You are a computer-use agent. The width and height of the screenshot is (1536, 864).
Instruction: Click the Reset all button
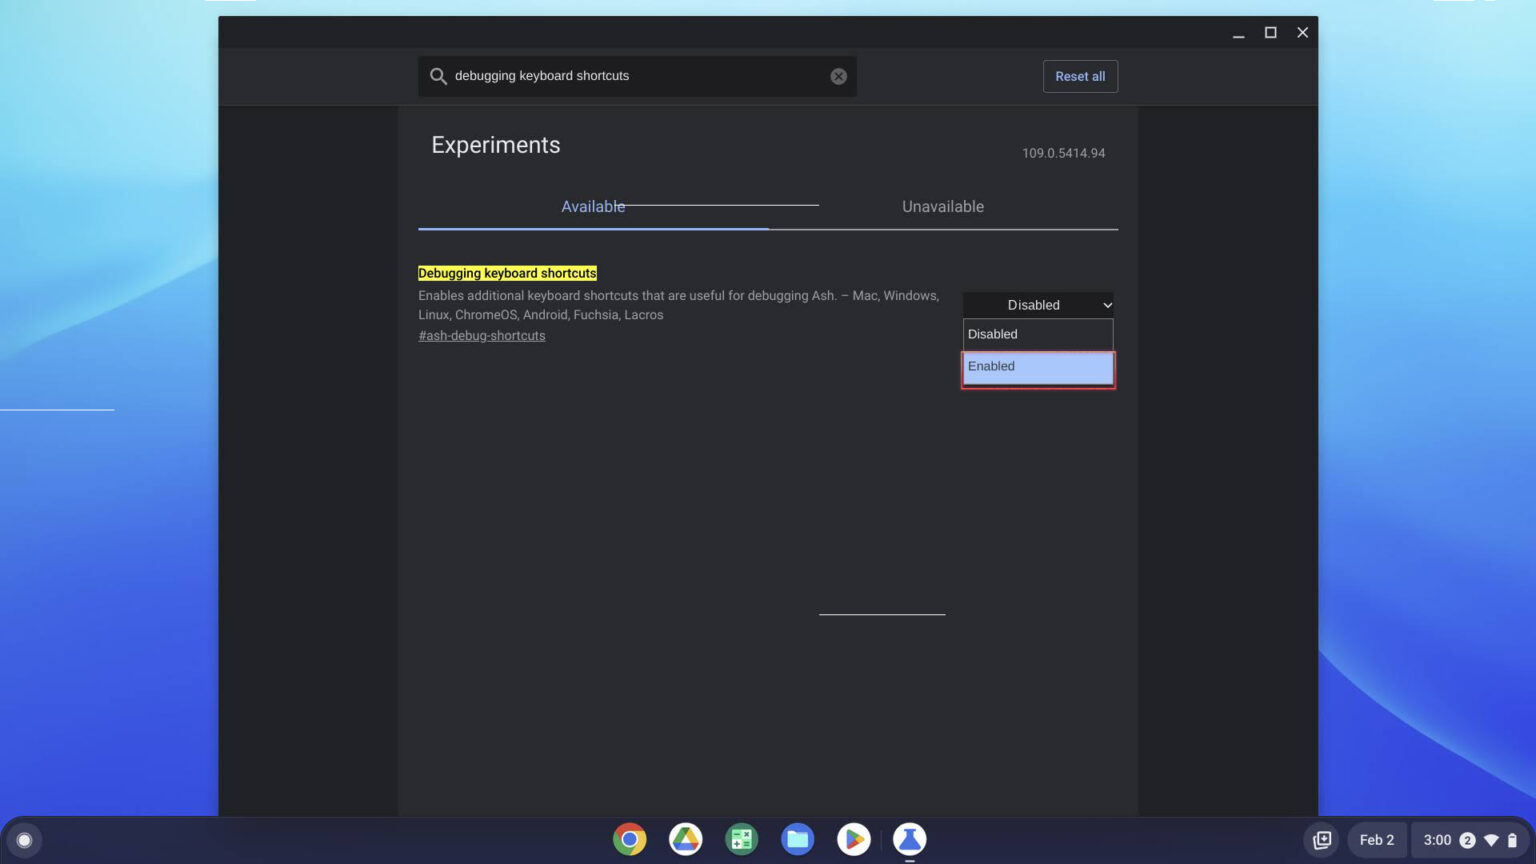point(1080,76)
